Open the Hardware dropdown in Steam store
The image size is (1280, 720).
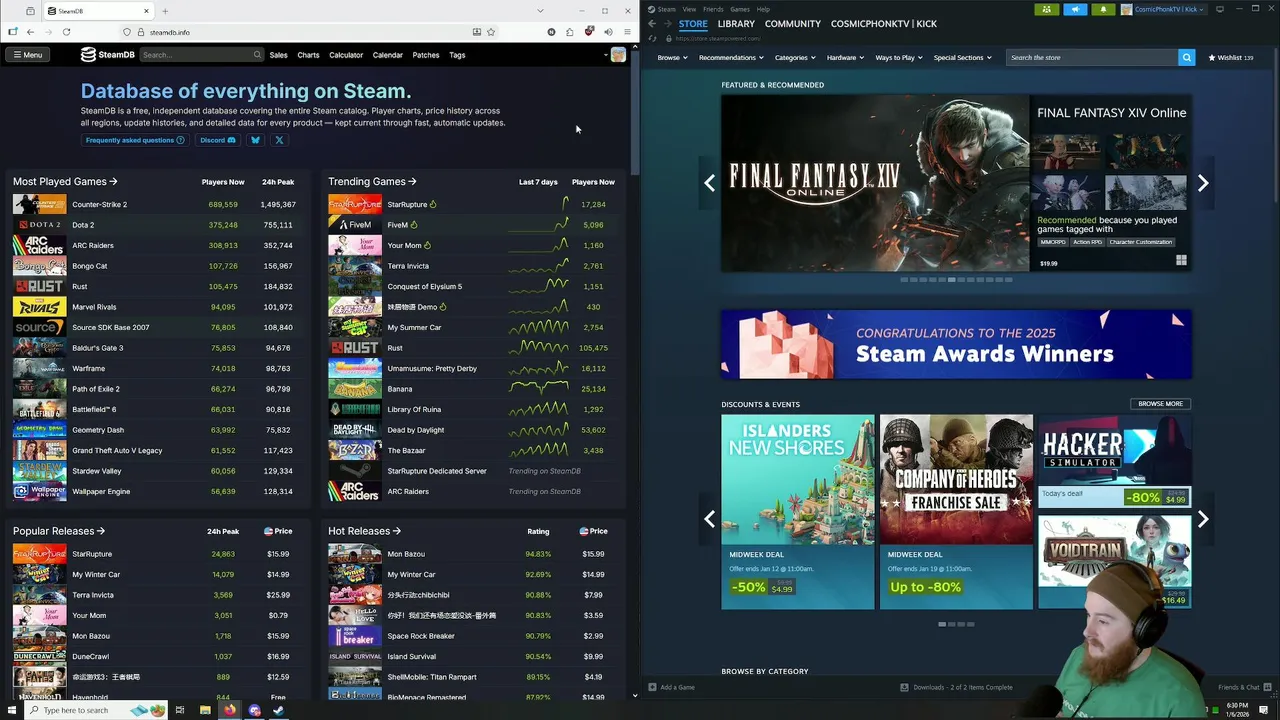tap(845, 57)
